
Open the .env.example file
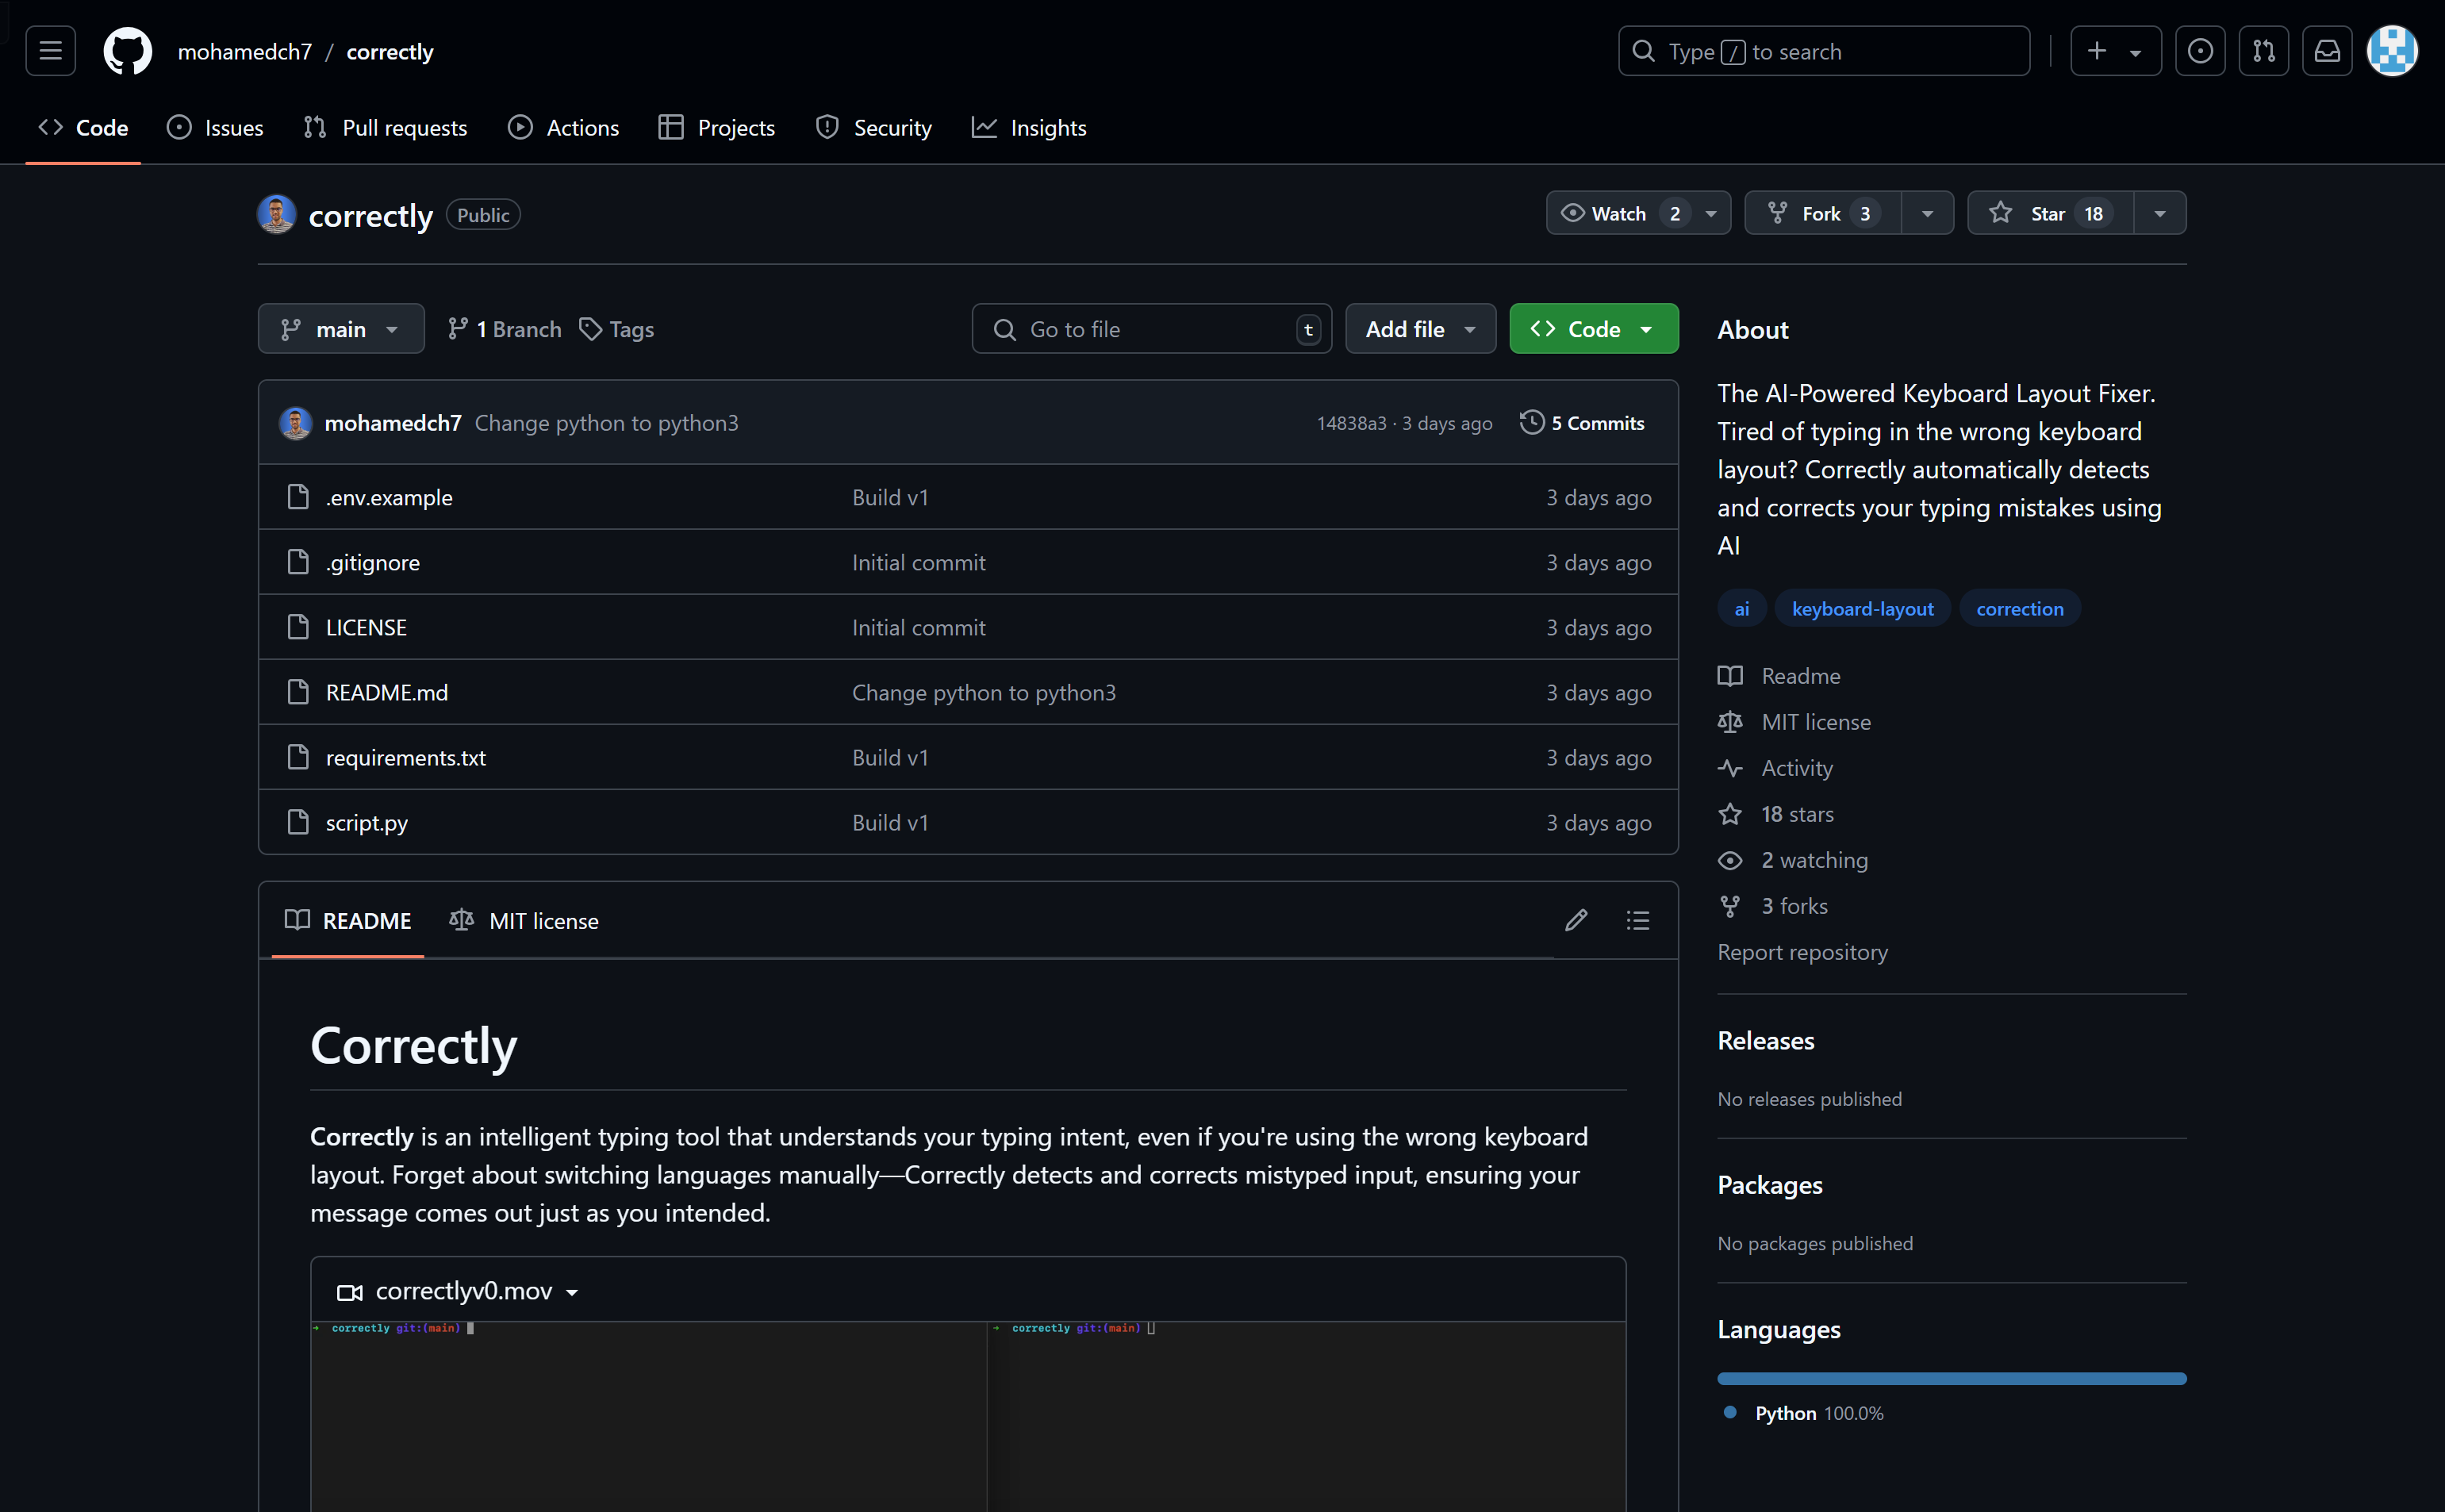tap(389, 497)
